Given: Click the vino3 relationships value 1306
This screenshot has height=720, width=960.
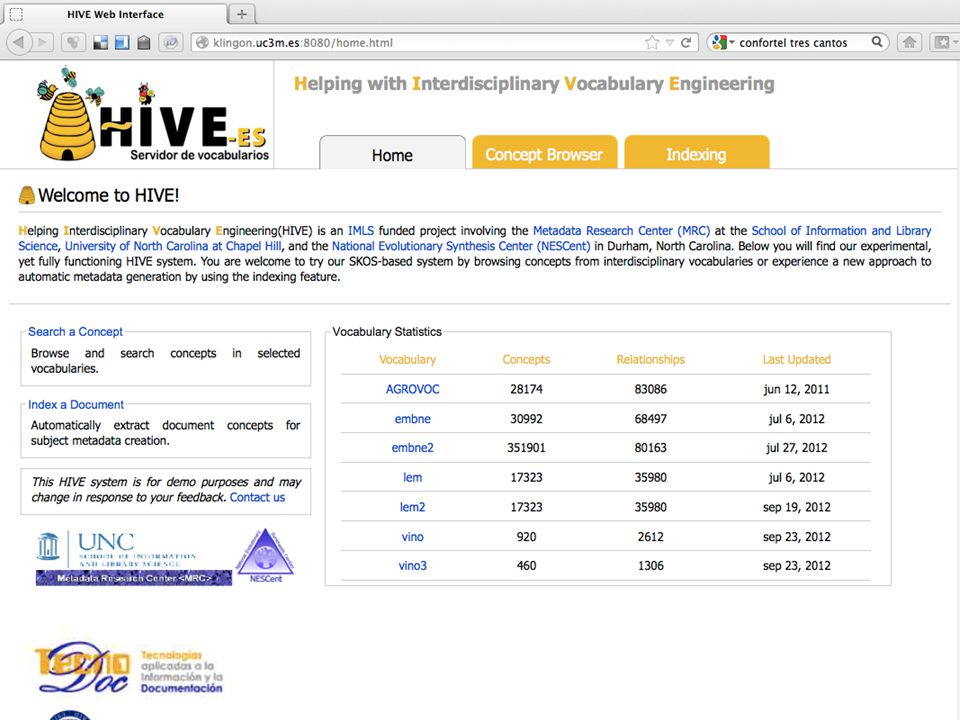Looking at the screenshot, I should pos(650,566).
